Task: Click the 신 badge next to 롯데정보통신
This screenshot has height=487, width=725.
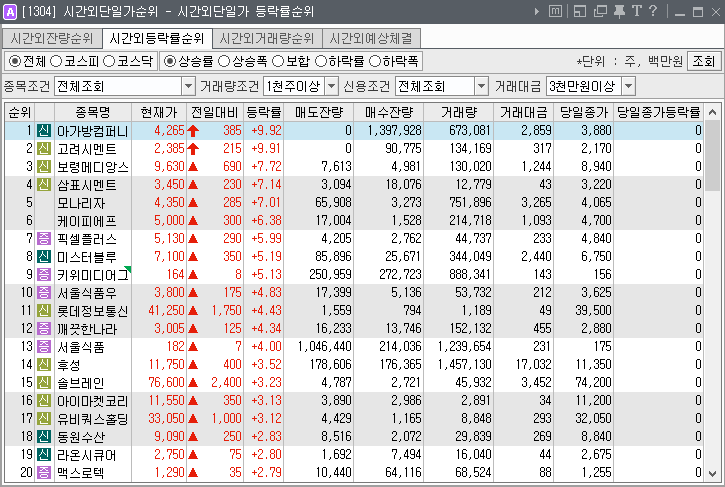Action: (44, 311)
